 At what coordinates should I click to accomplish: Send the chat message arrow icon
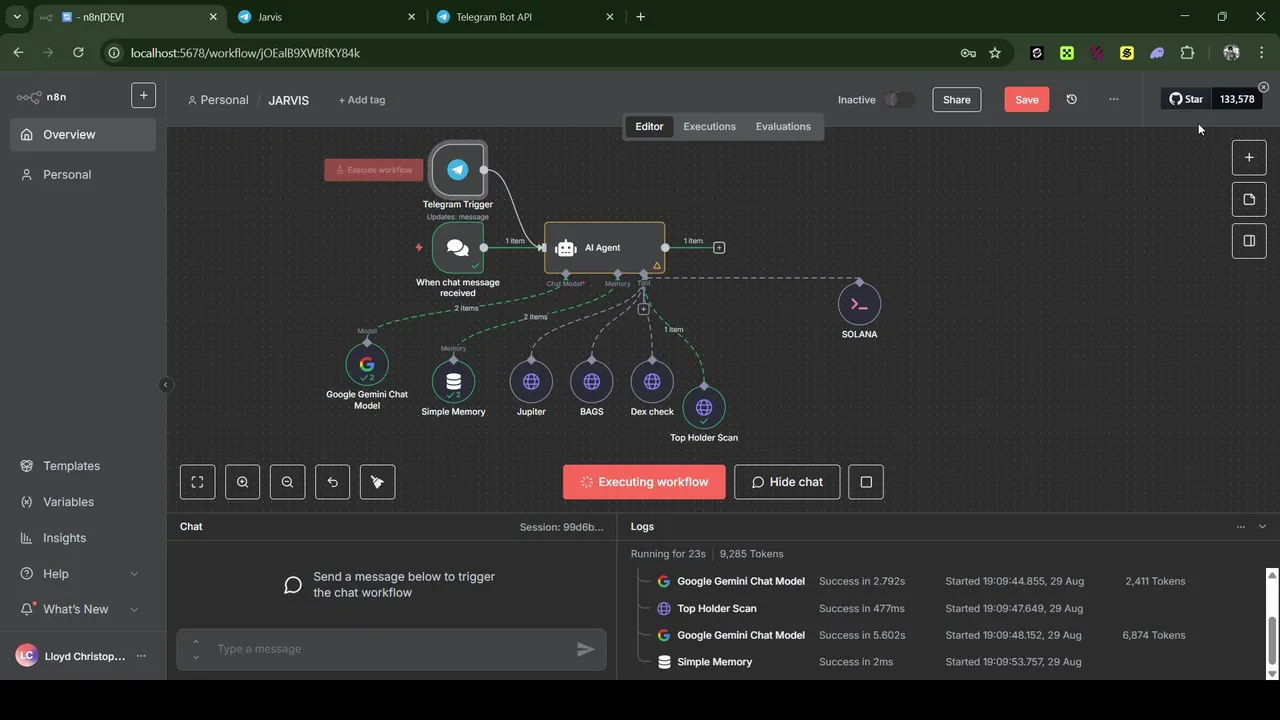click(586, 650)
